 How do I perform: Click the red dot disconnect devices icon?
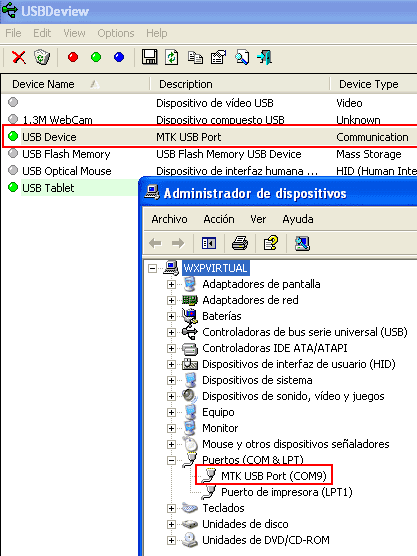pos(73,57)
